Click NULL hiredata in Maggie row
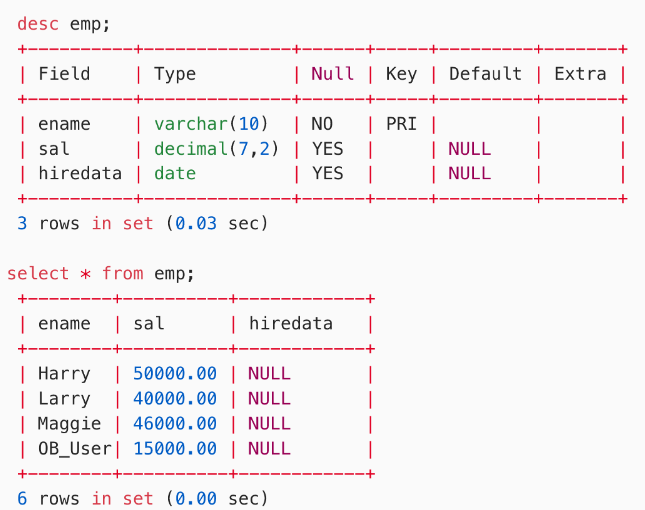 pos(269,424)
